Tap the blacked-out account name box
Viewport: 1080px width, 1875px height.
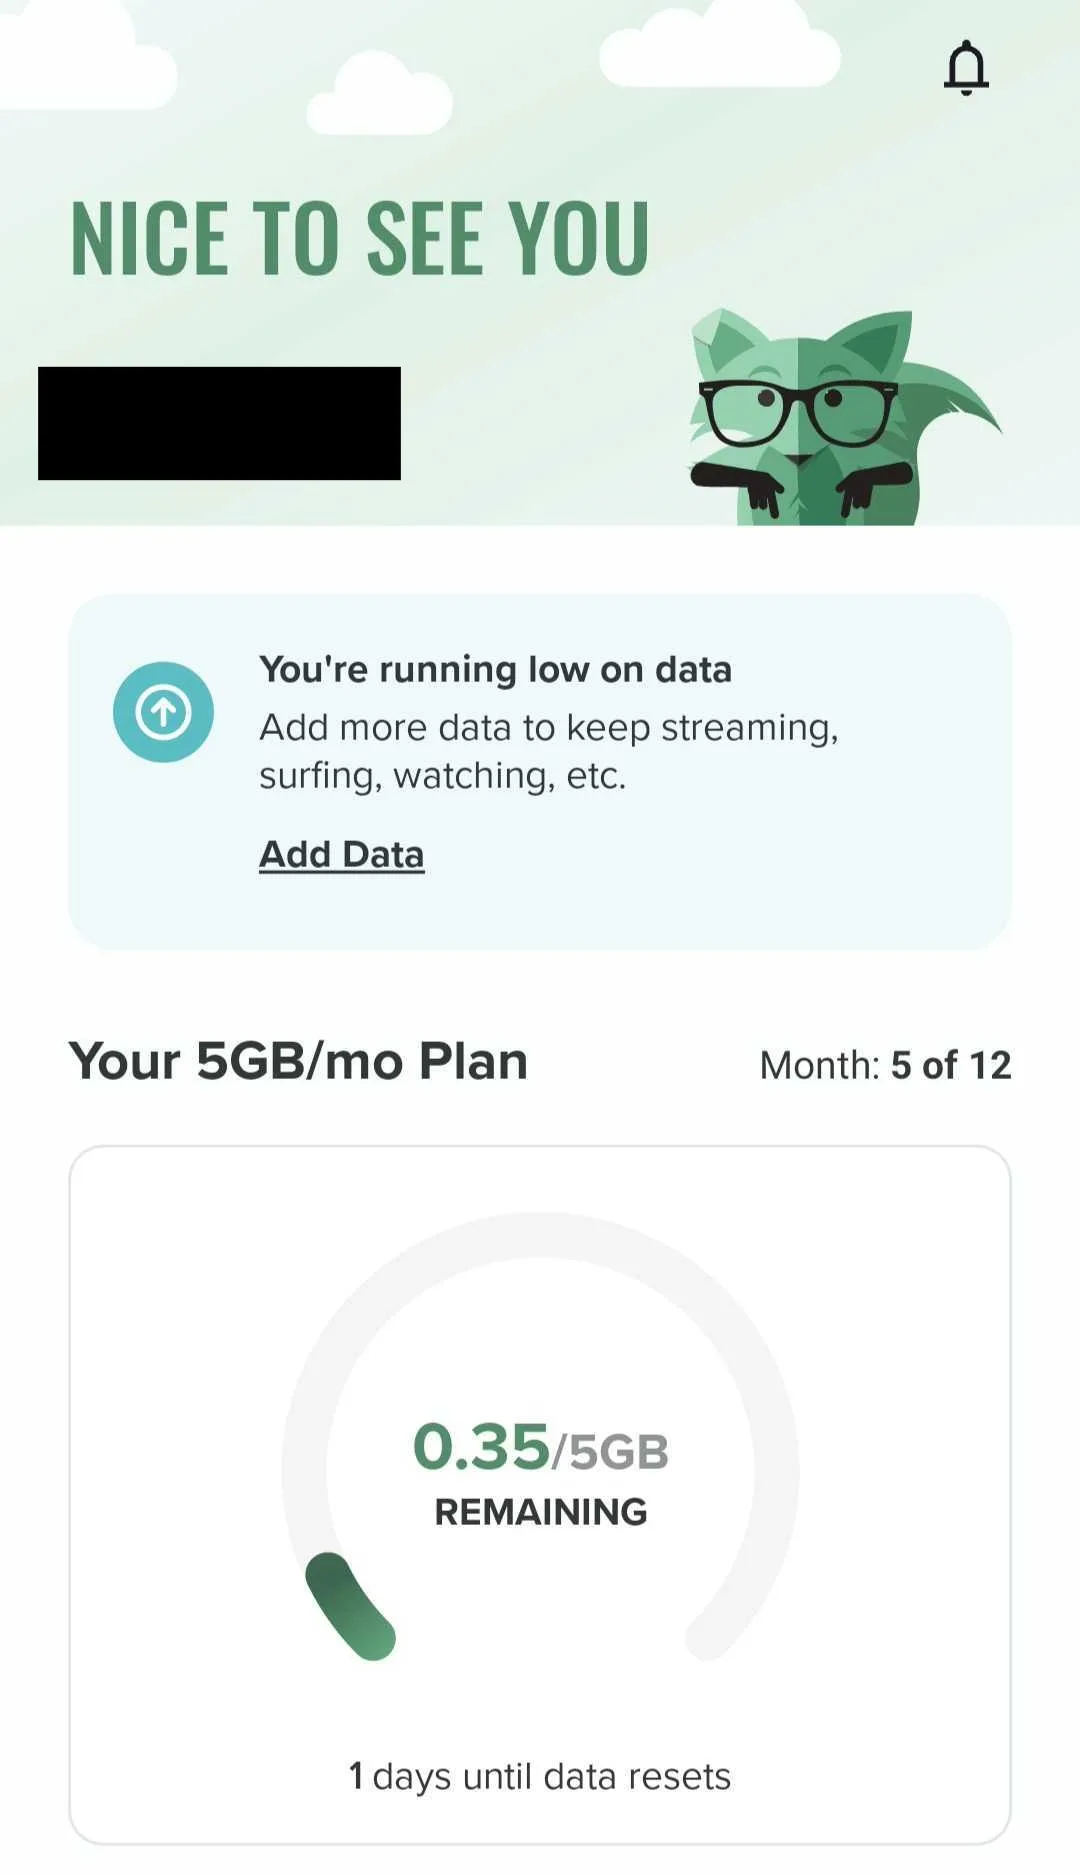pyautogui.click(x=219, y=423)
